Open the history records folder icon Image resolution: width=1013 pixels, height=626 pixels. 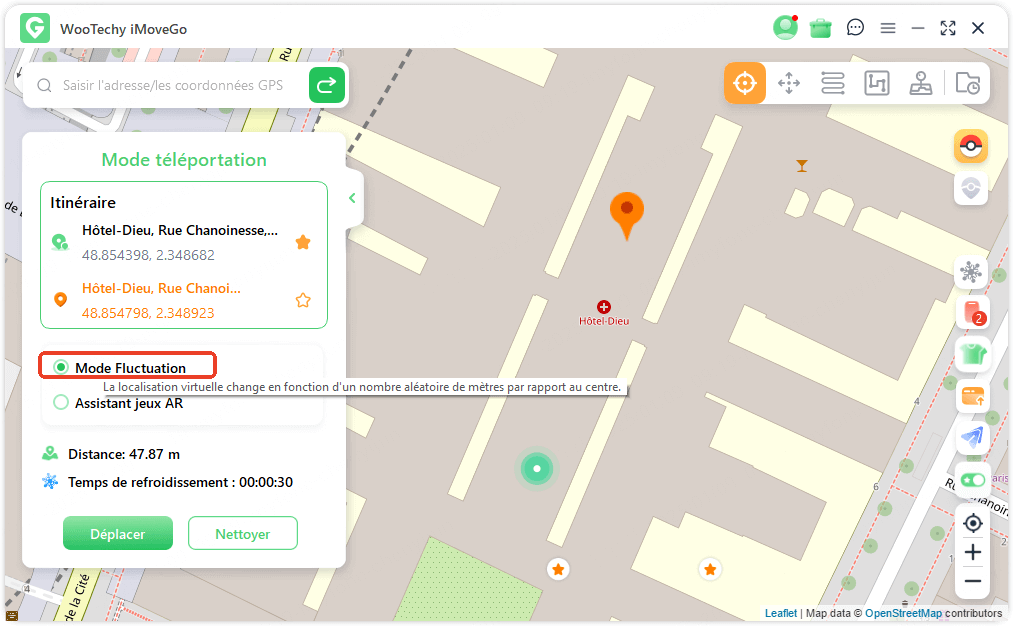(x=967, y=83)
